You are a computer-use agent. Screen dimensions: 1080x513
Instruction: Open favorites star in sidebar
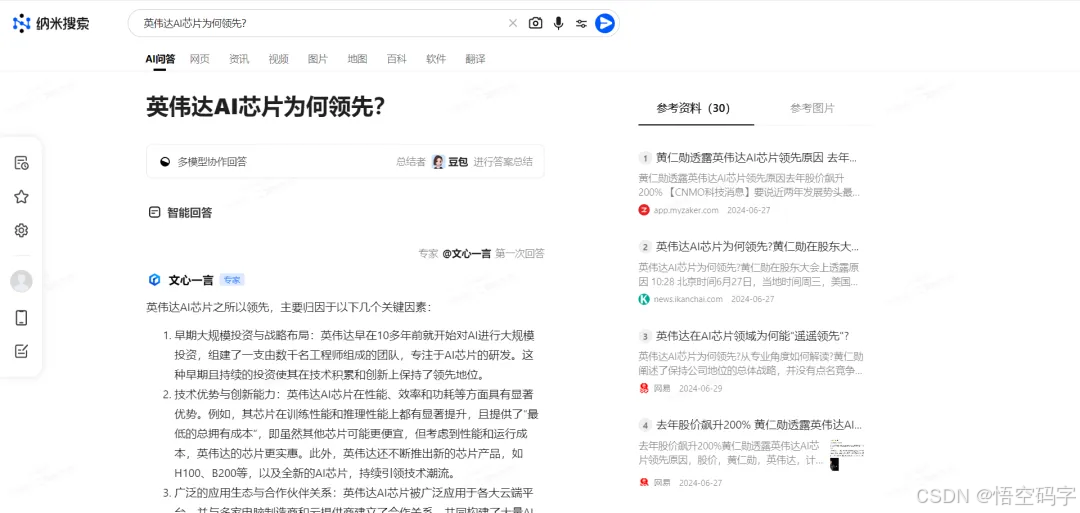tap(21, 197)
